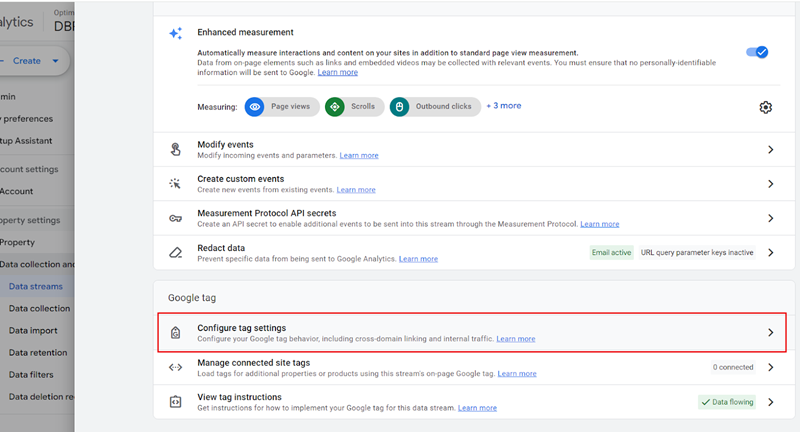Viewport: 800px width, 432px height.
Task: Open Account item in sidebar
Action: point(16,191)
